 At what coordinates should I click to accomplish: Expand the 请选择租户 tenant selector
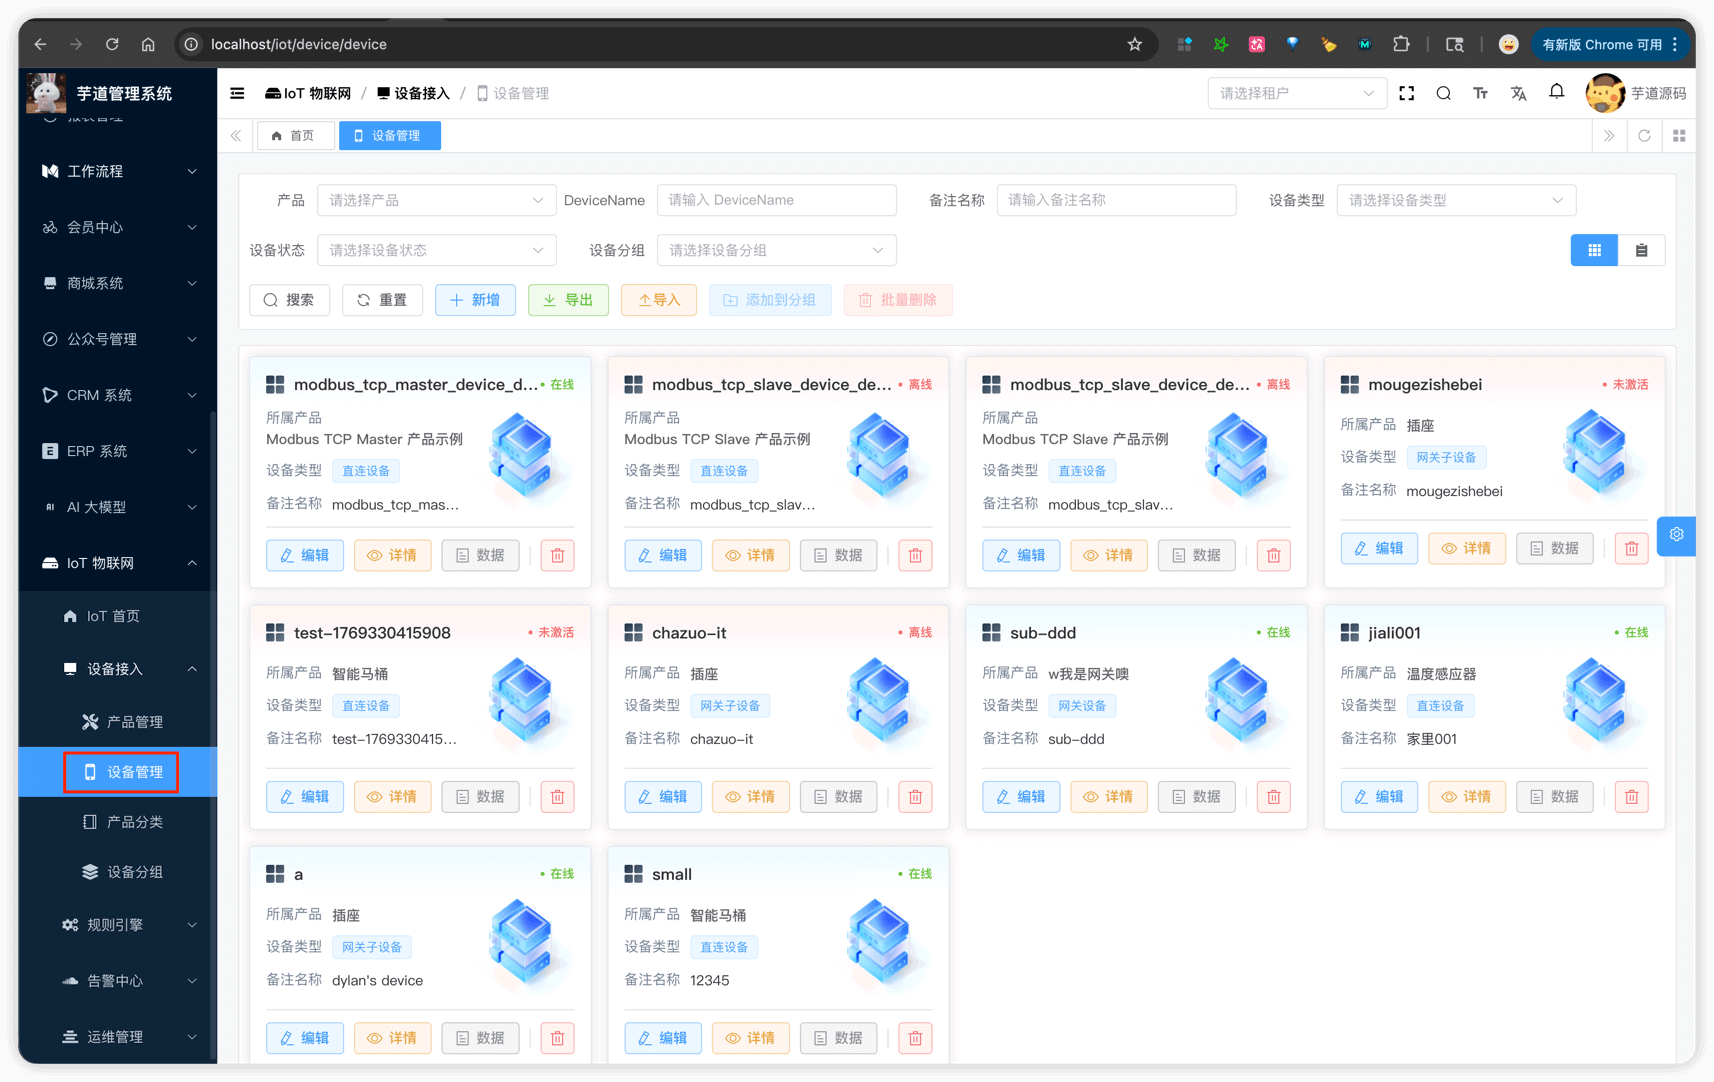click(1296, 93)
